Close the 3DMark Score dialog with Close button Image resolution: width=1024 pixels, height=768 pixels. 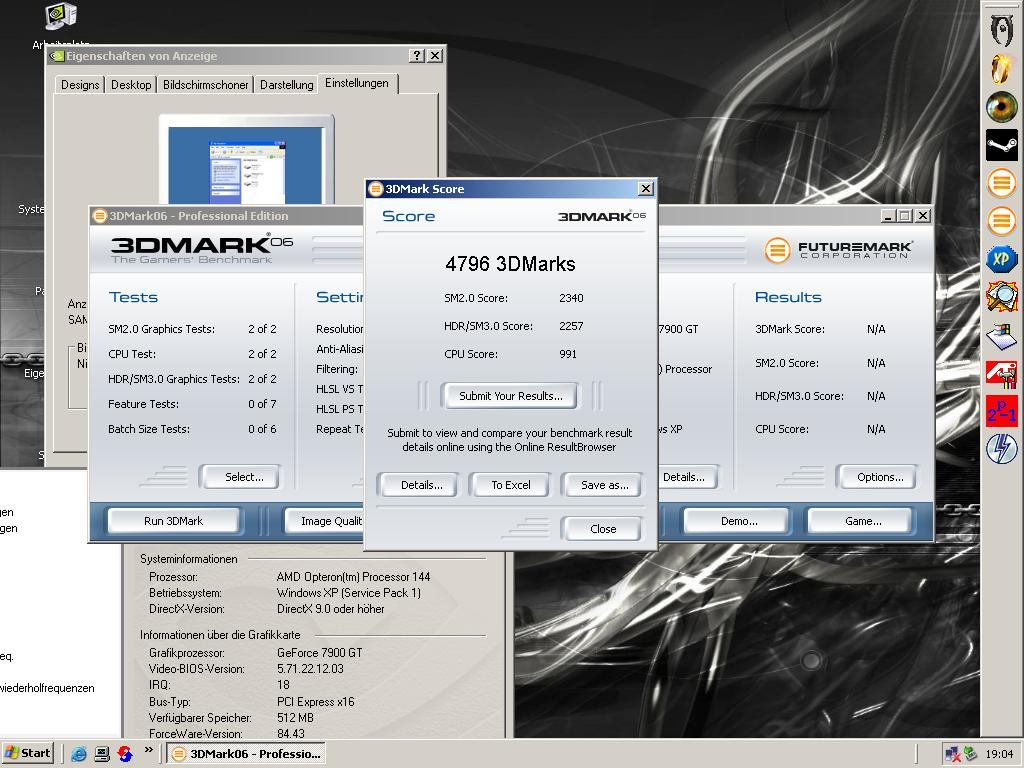(x=602, y=529)
